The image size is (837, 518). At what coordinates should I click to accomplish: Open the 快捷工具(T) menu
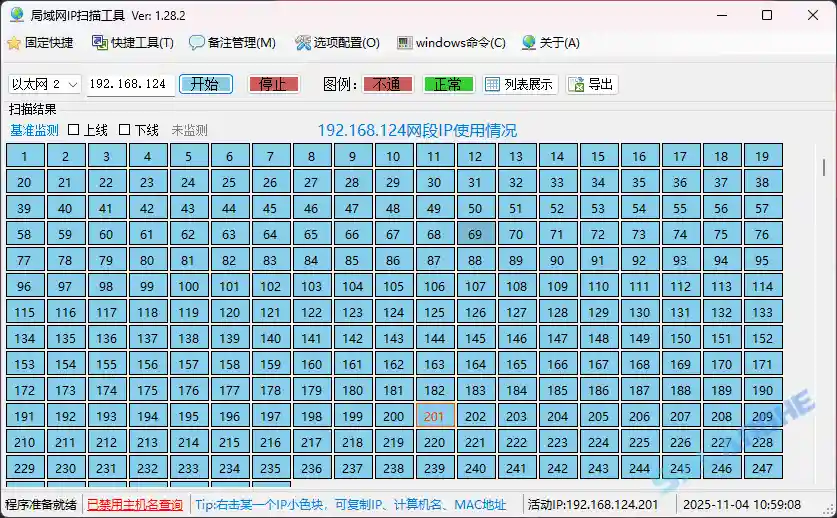pyautogui.click(x=133, y=43)
